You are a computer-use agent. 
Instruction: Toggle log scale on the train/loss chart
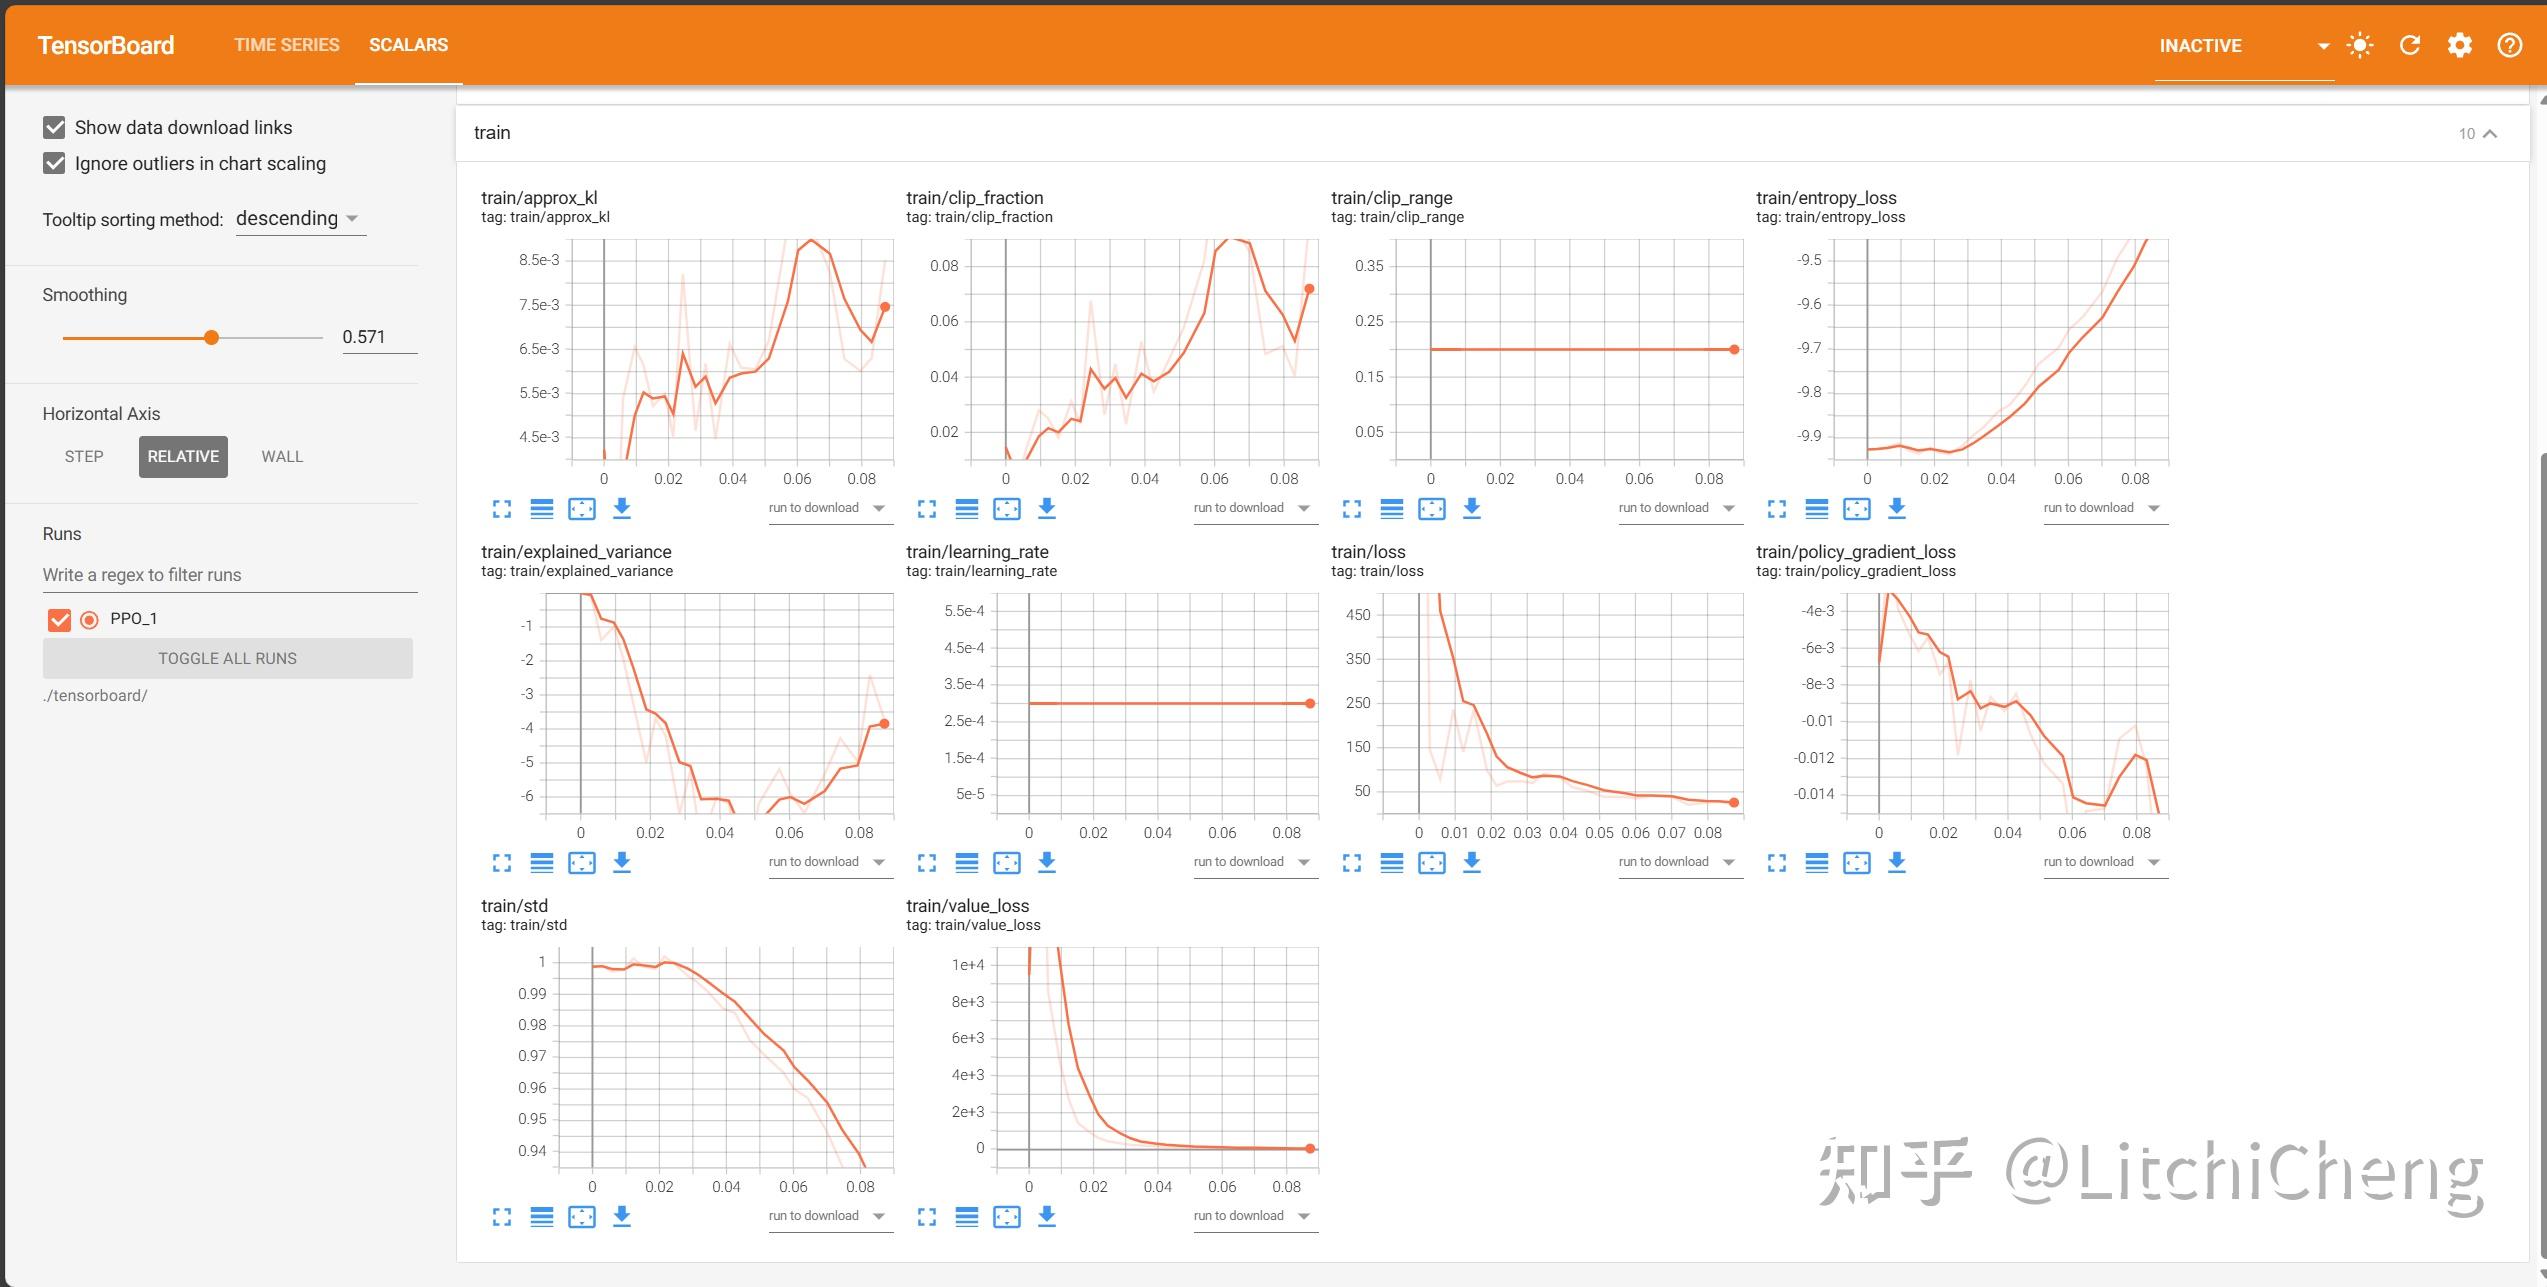tap(1391, 862)
